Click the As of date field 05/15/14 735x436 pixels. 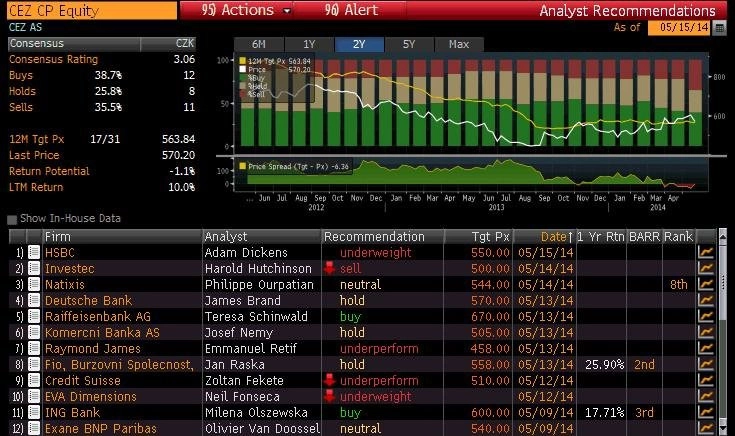pos(679,28)
